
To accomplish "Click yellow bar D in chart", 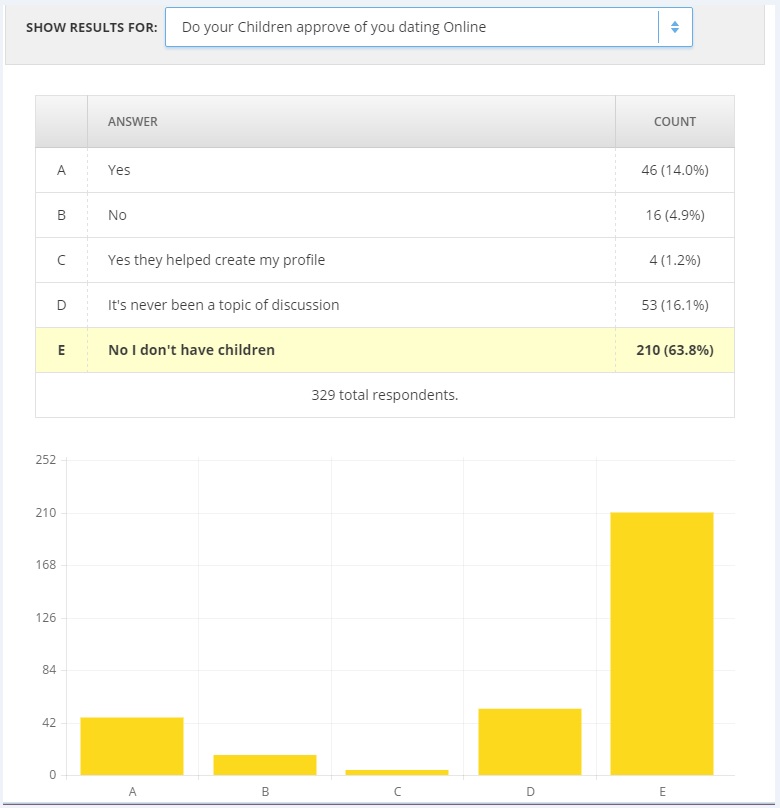I will pos(530,742).
